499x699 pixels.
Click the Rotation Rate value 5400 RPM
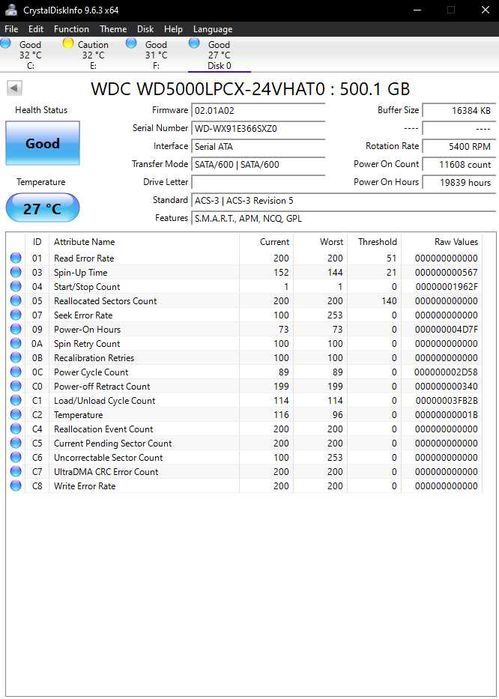(x=459, y=146)
